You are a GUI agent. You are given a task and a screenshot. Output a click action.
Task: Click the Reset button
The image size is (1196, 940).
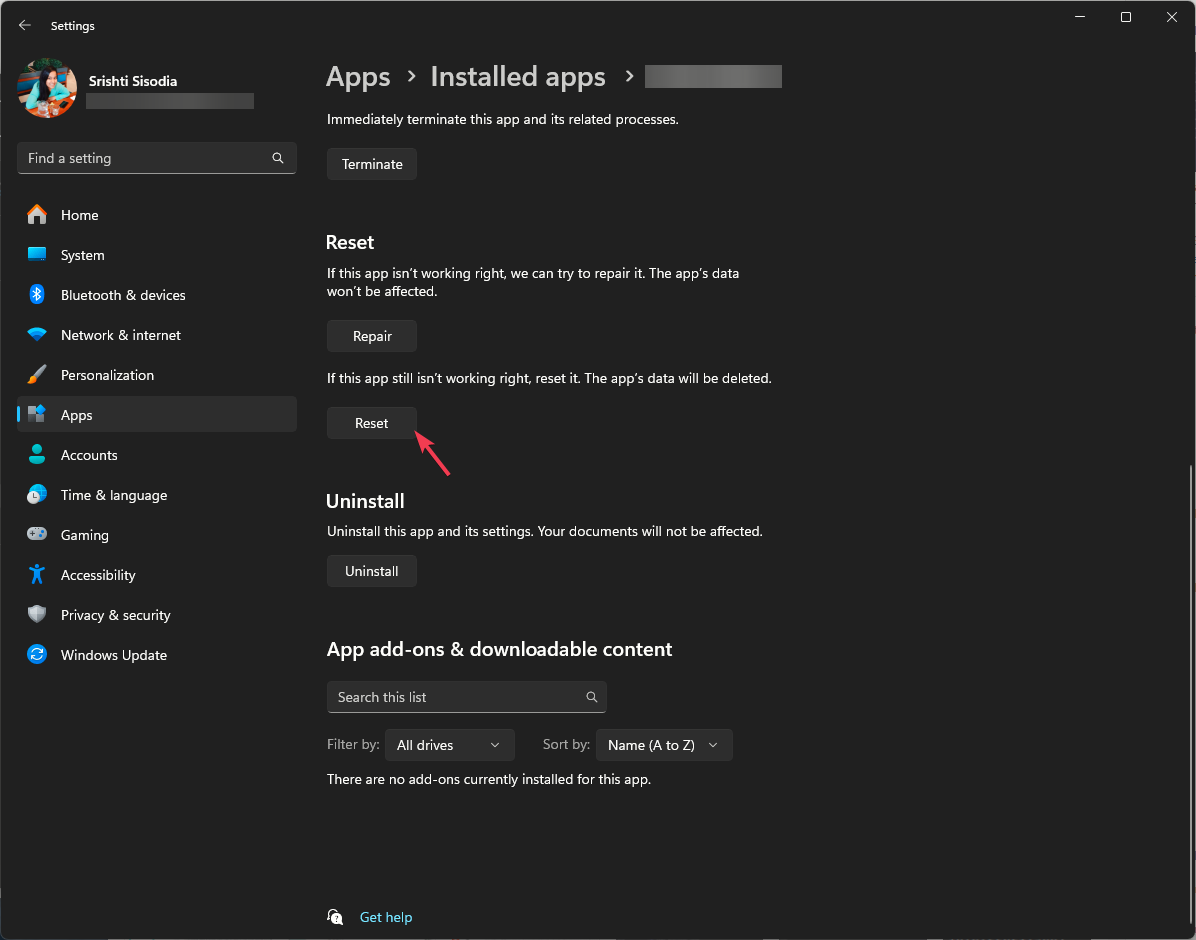click(371, 423)
